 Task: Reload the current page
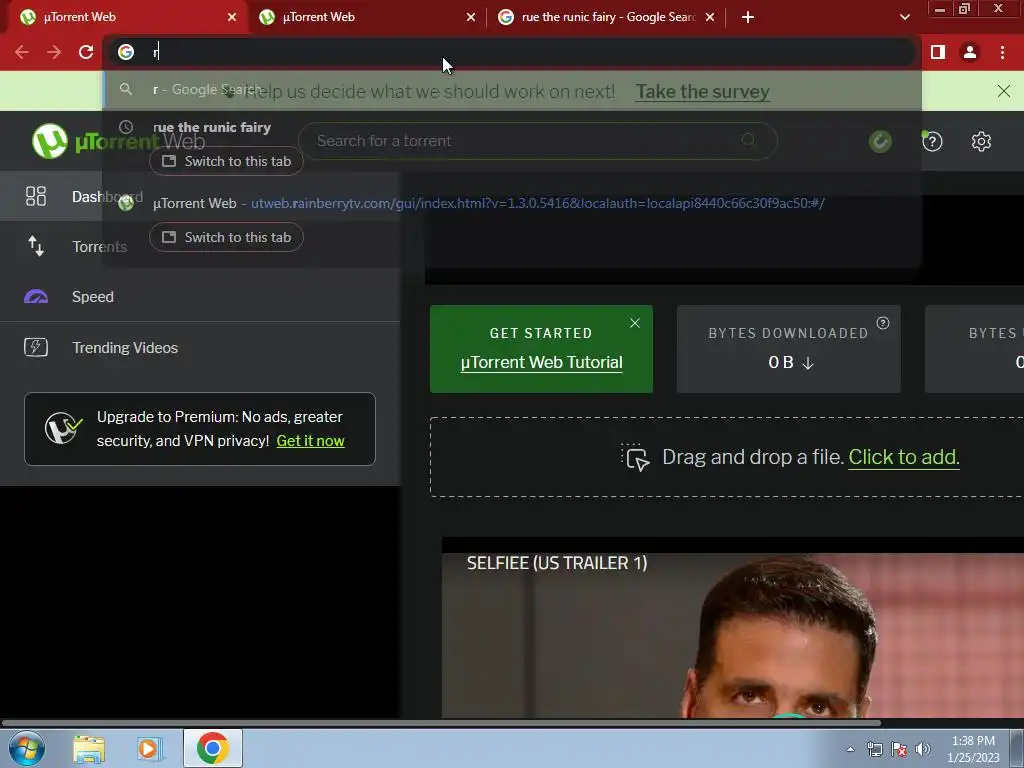click(86, 52)
